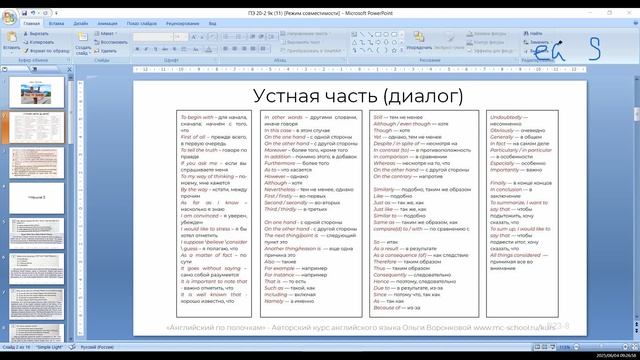This screenshot has height=360, width=640.
Task: Select the Triangle shape in shapes gallery
Action: click(354, 42)
